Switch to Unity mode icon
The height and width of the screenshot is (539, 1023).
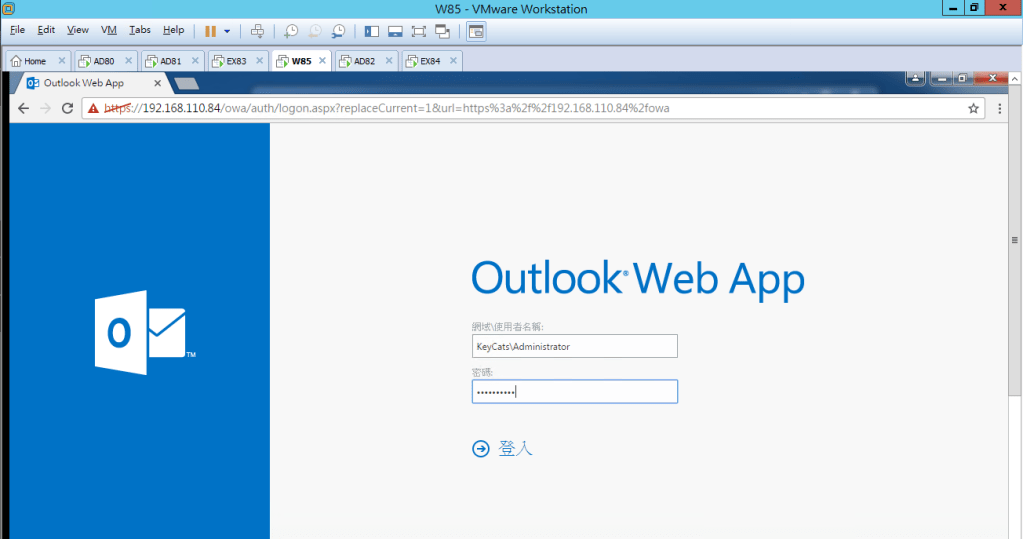point(443,31)
